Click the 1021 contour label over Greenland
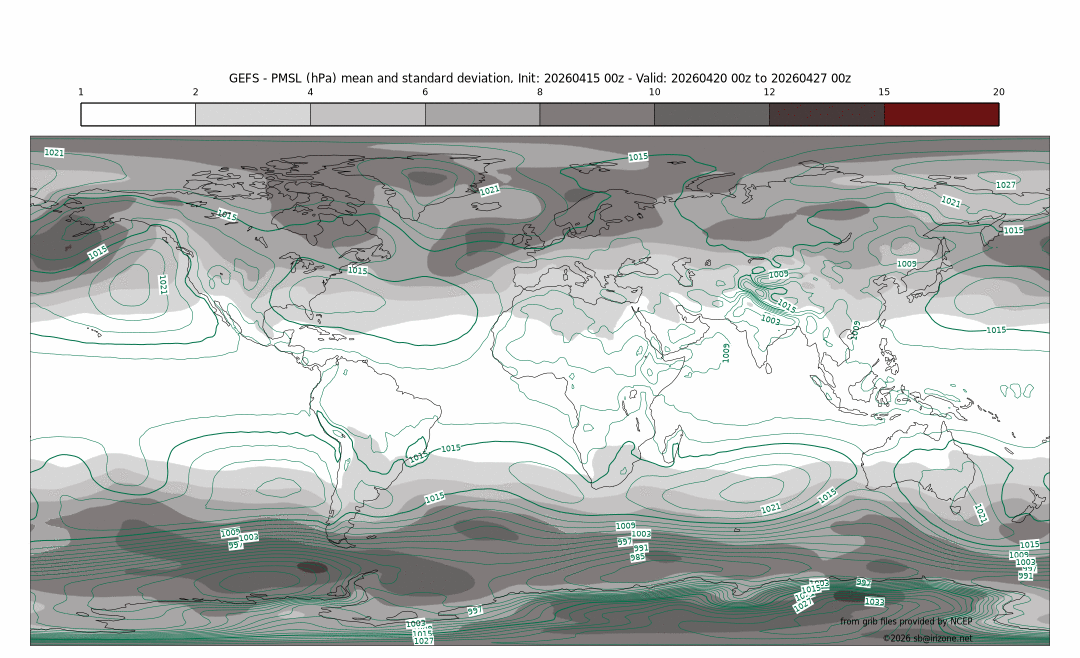This screenshot has width=1080, height=658. tap(489, 190)
